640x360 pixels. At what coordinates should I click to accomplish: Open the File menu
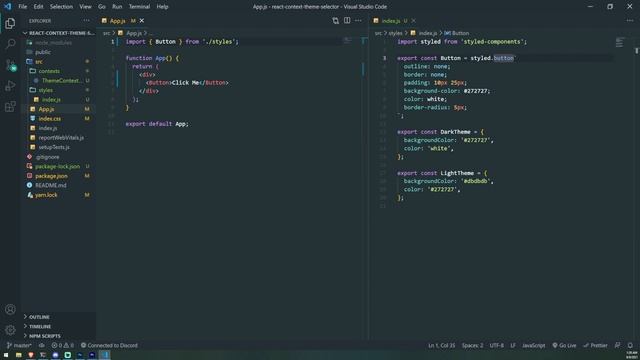pos(22,7)
